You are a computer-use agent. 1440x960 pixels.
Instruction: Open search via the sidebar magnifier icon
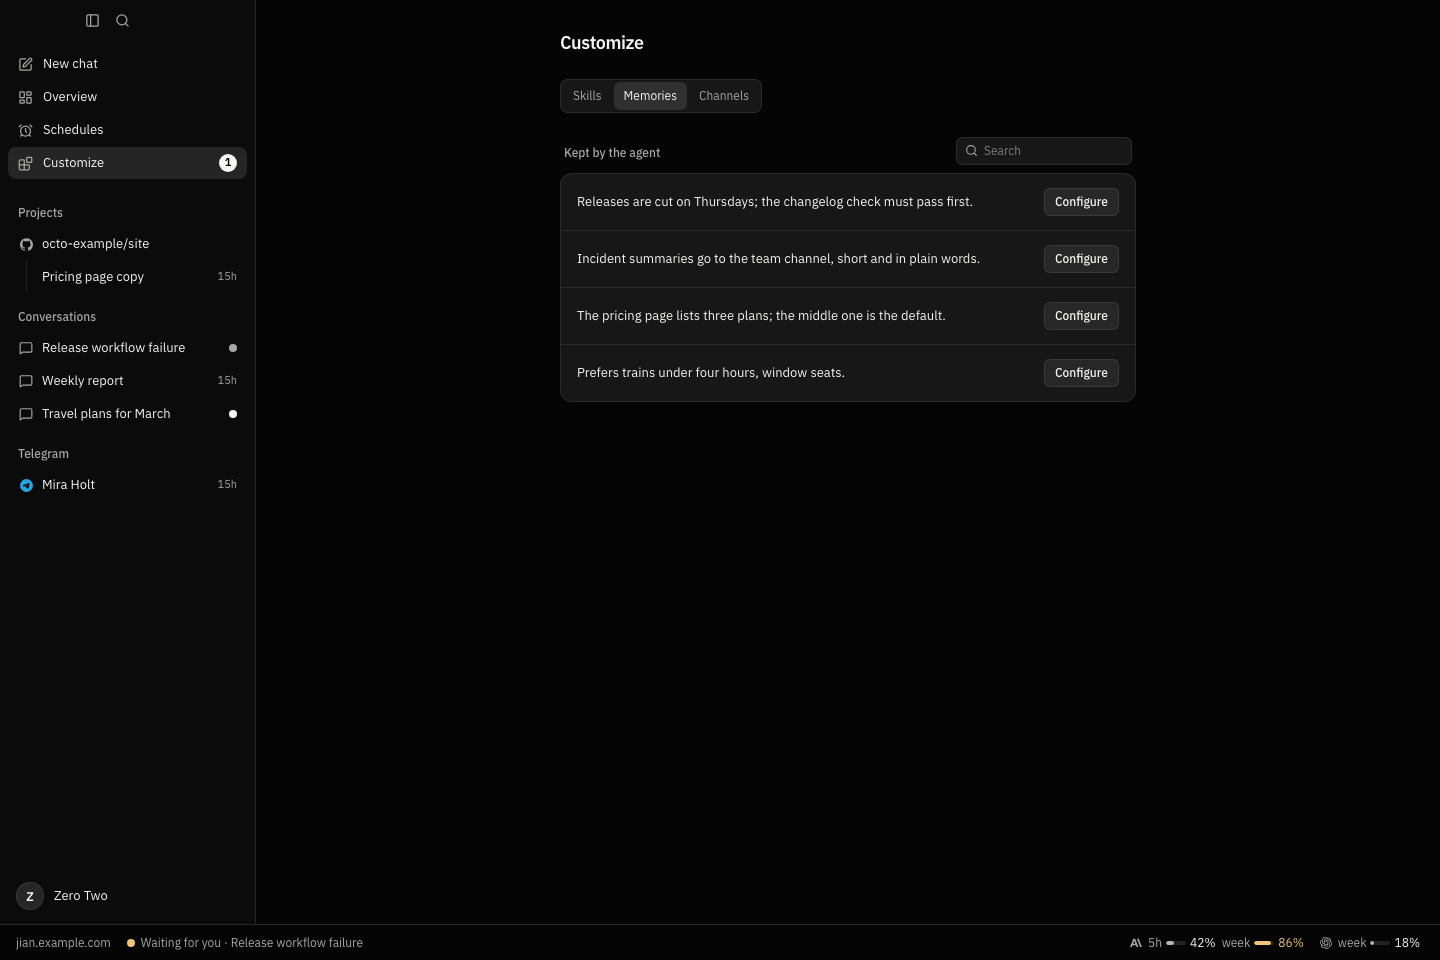tap(122, 20)
